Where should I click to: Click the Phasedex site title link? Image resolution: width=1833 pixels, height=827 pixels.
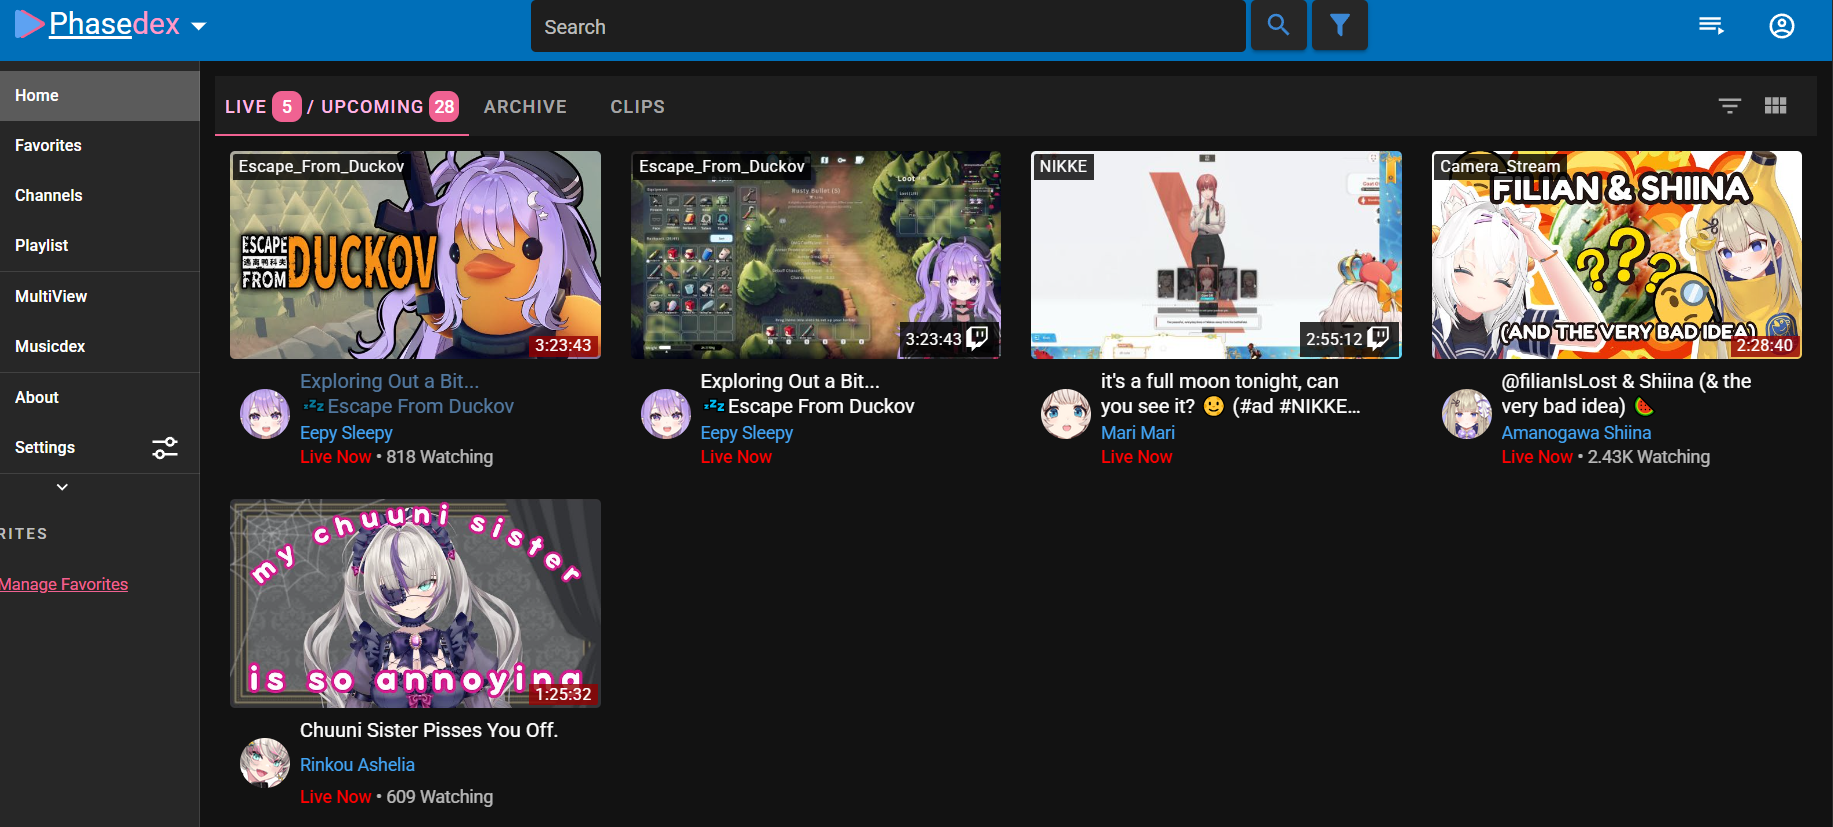pyautogui.click(x=114, y=24)
